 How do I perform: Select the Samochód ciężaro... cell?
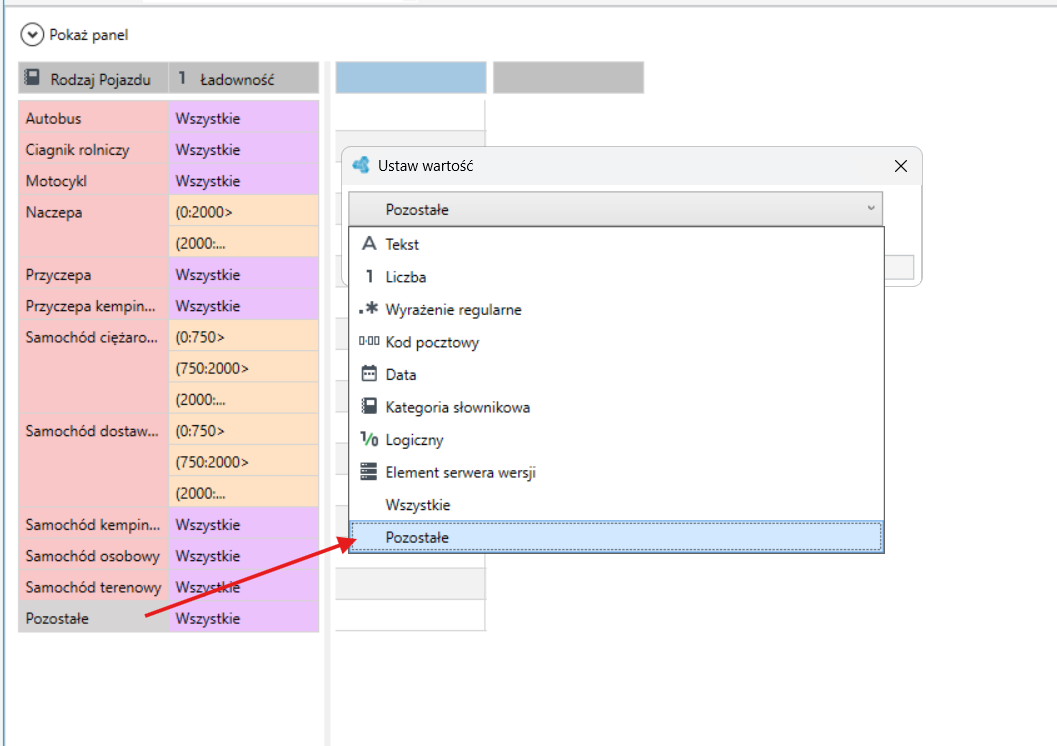point(93,368)
